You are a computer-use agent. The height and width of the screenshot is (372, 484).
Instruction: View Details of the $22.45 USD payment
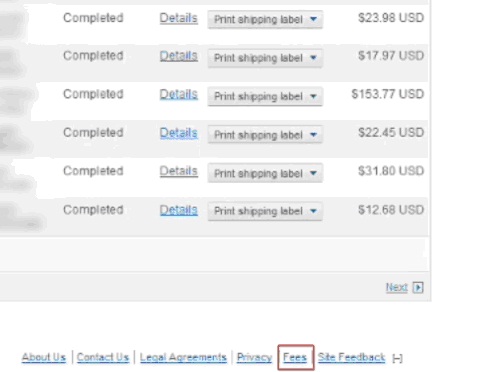[x=179, y=133]
